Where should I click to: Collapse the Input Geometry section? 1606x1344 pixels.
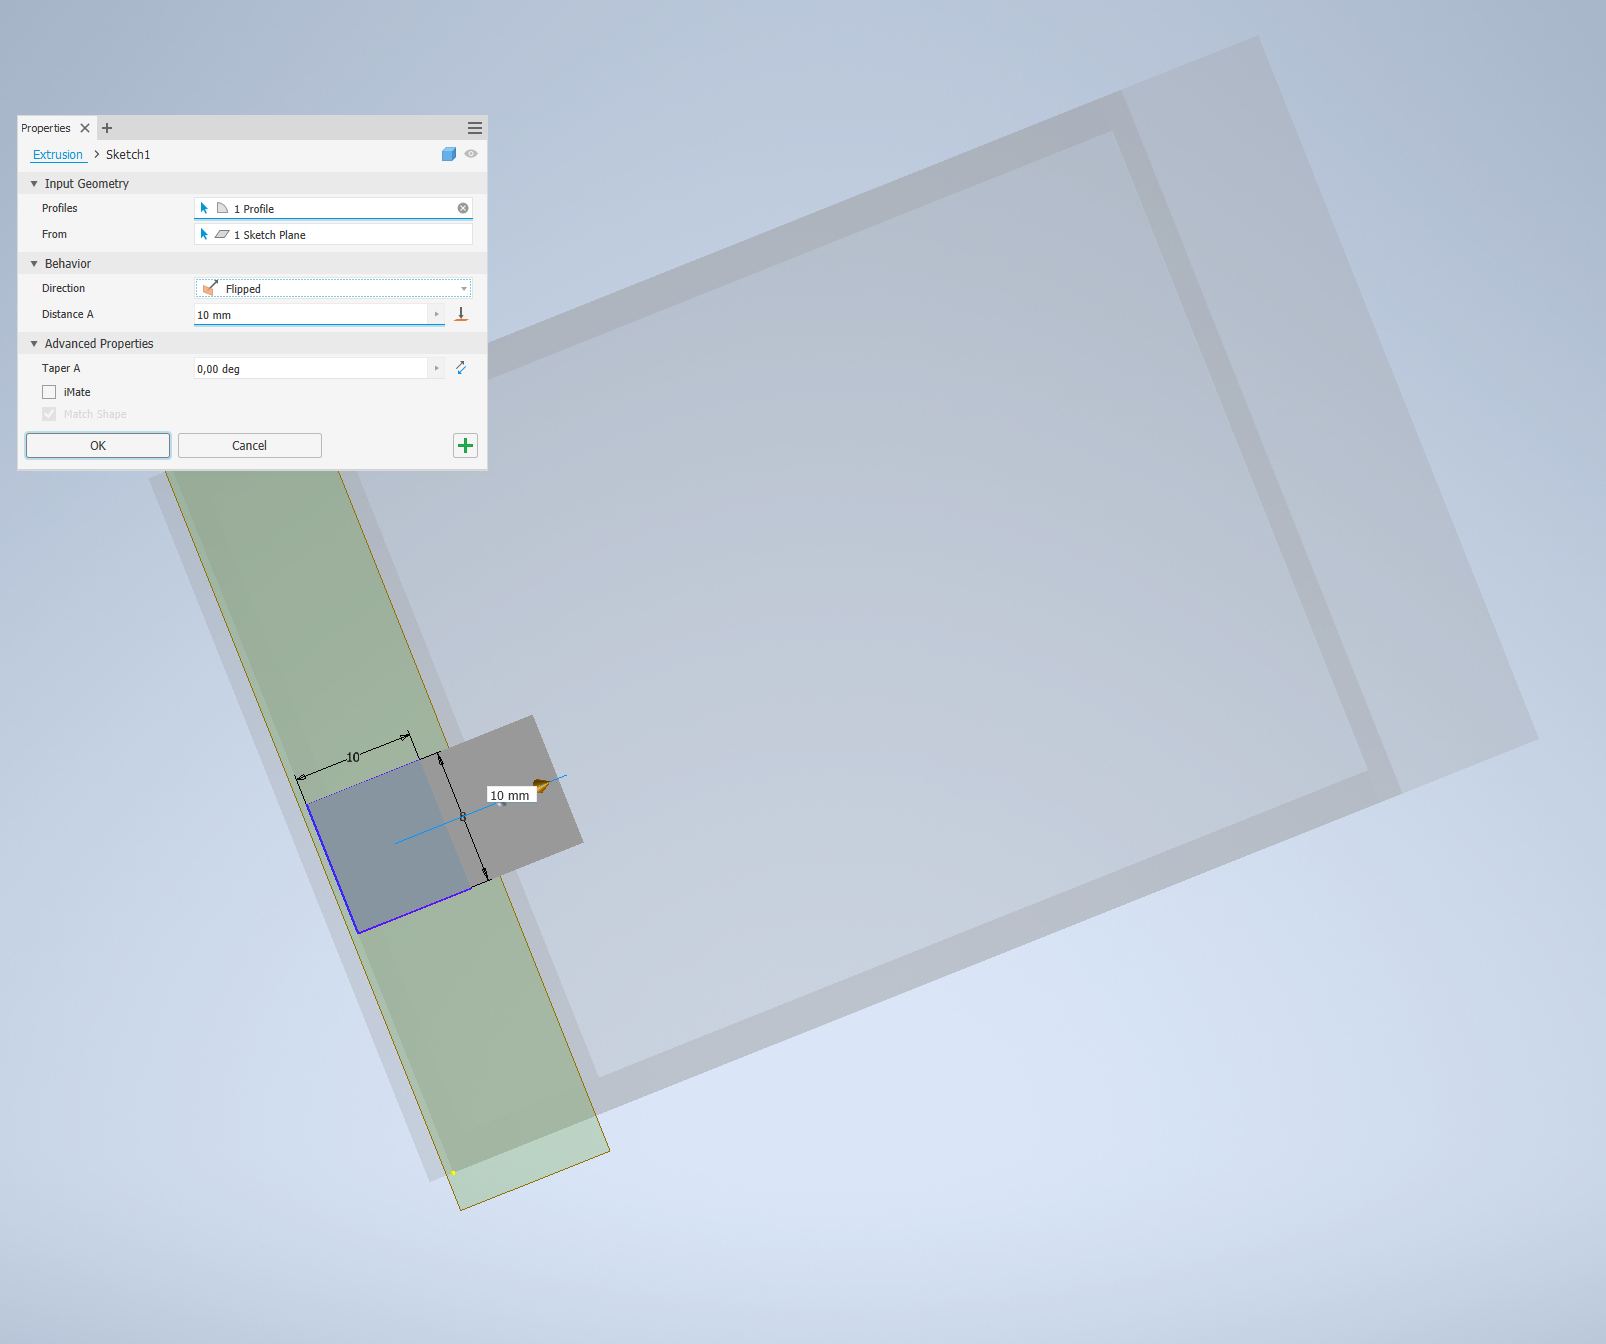pos(33,183)
